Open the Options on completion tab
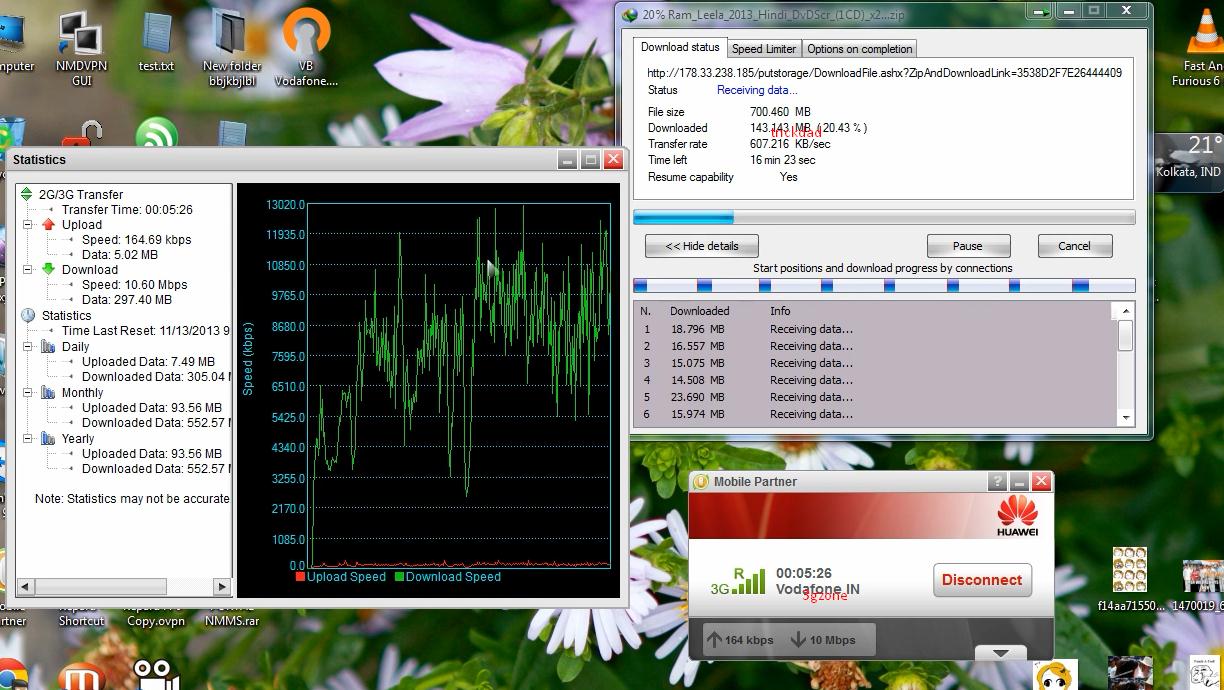Viewport: 1224px width, 690px height. pyautogui.click(x=859, y=49)
